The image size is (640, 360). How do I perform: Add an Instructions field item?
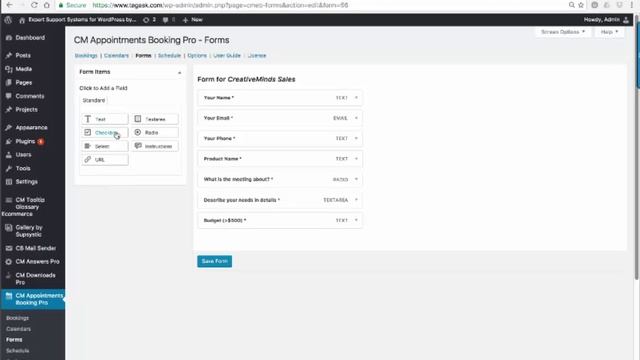click(155, 146)
